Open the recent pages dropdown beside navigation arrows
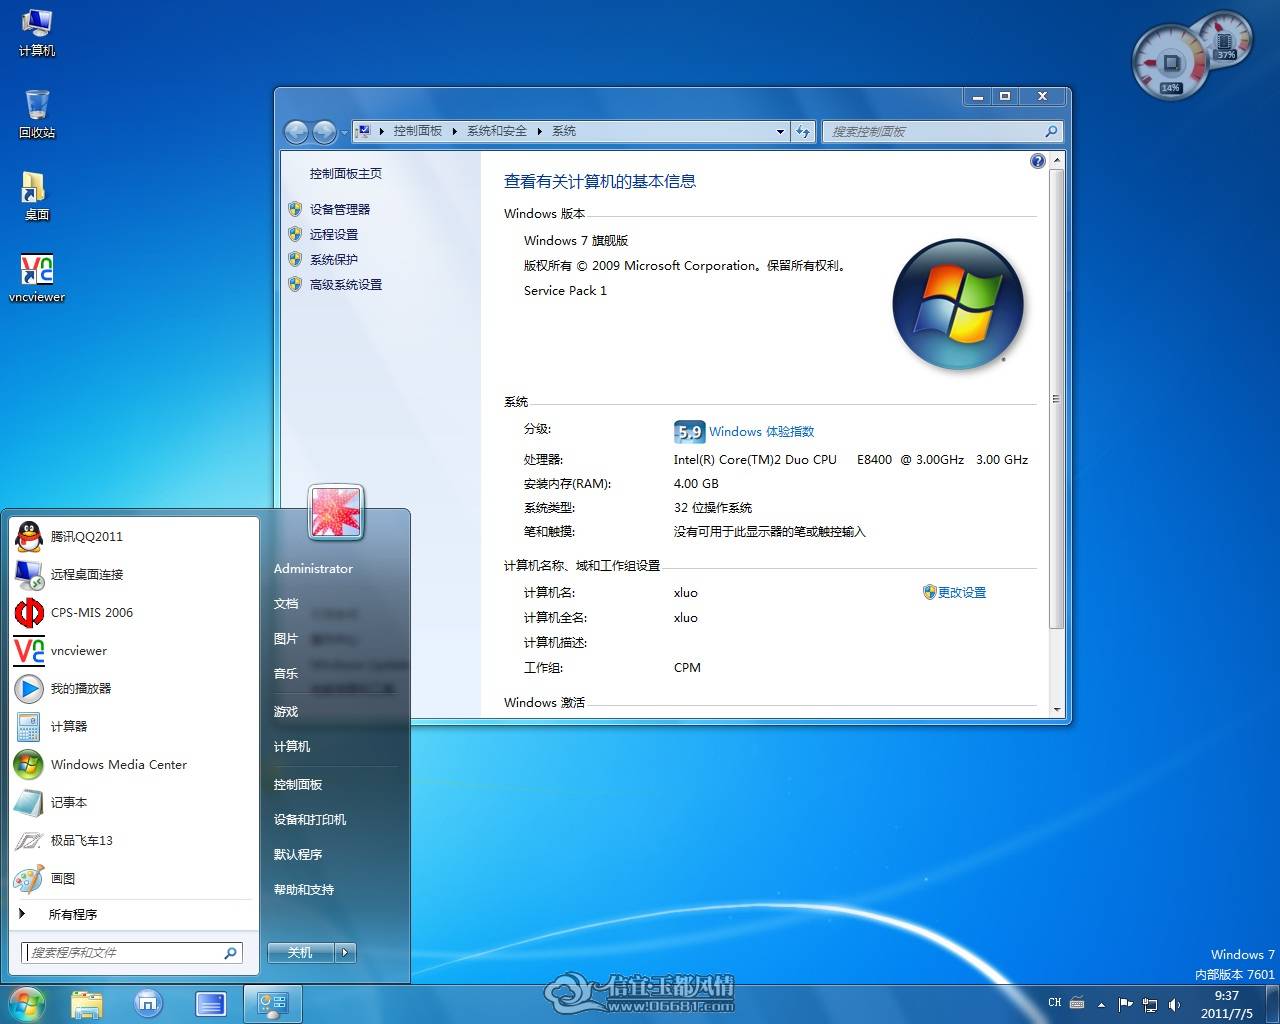The height and width of the screenshot is (1024, 1280). click(x=344, y=131)
